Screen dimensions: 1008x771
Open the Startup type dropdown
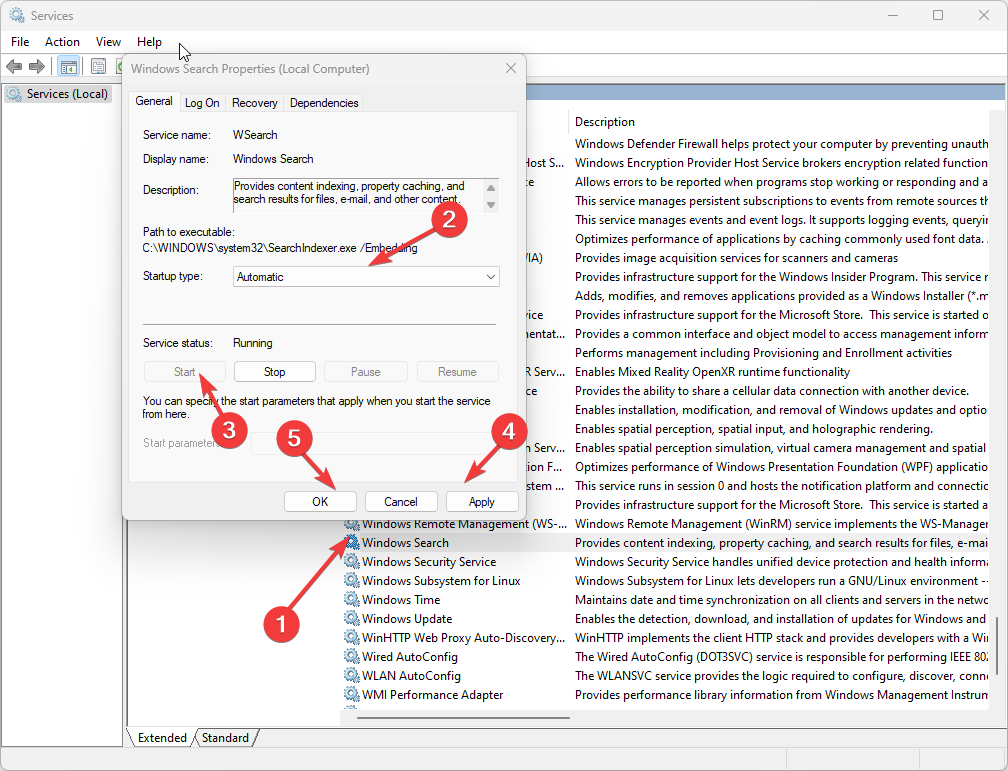tap(366, 277)
